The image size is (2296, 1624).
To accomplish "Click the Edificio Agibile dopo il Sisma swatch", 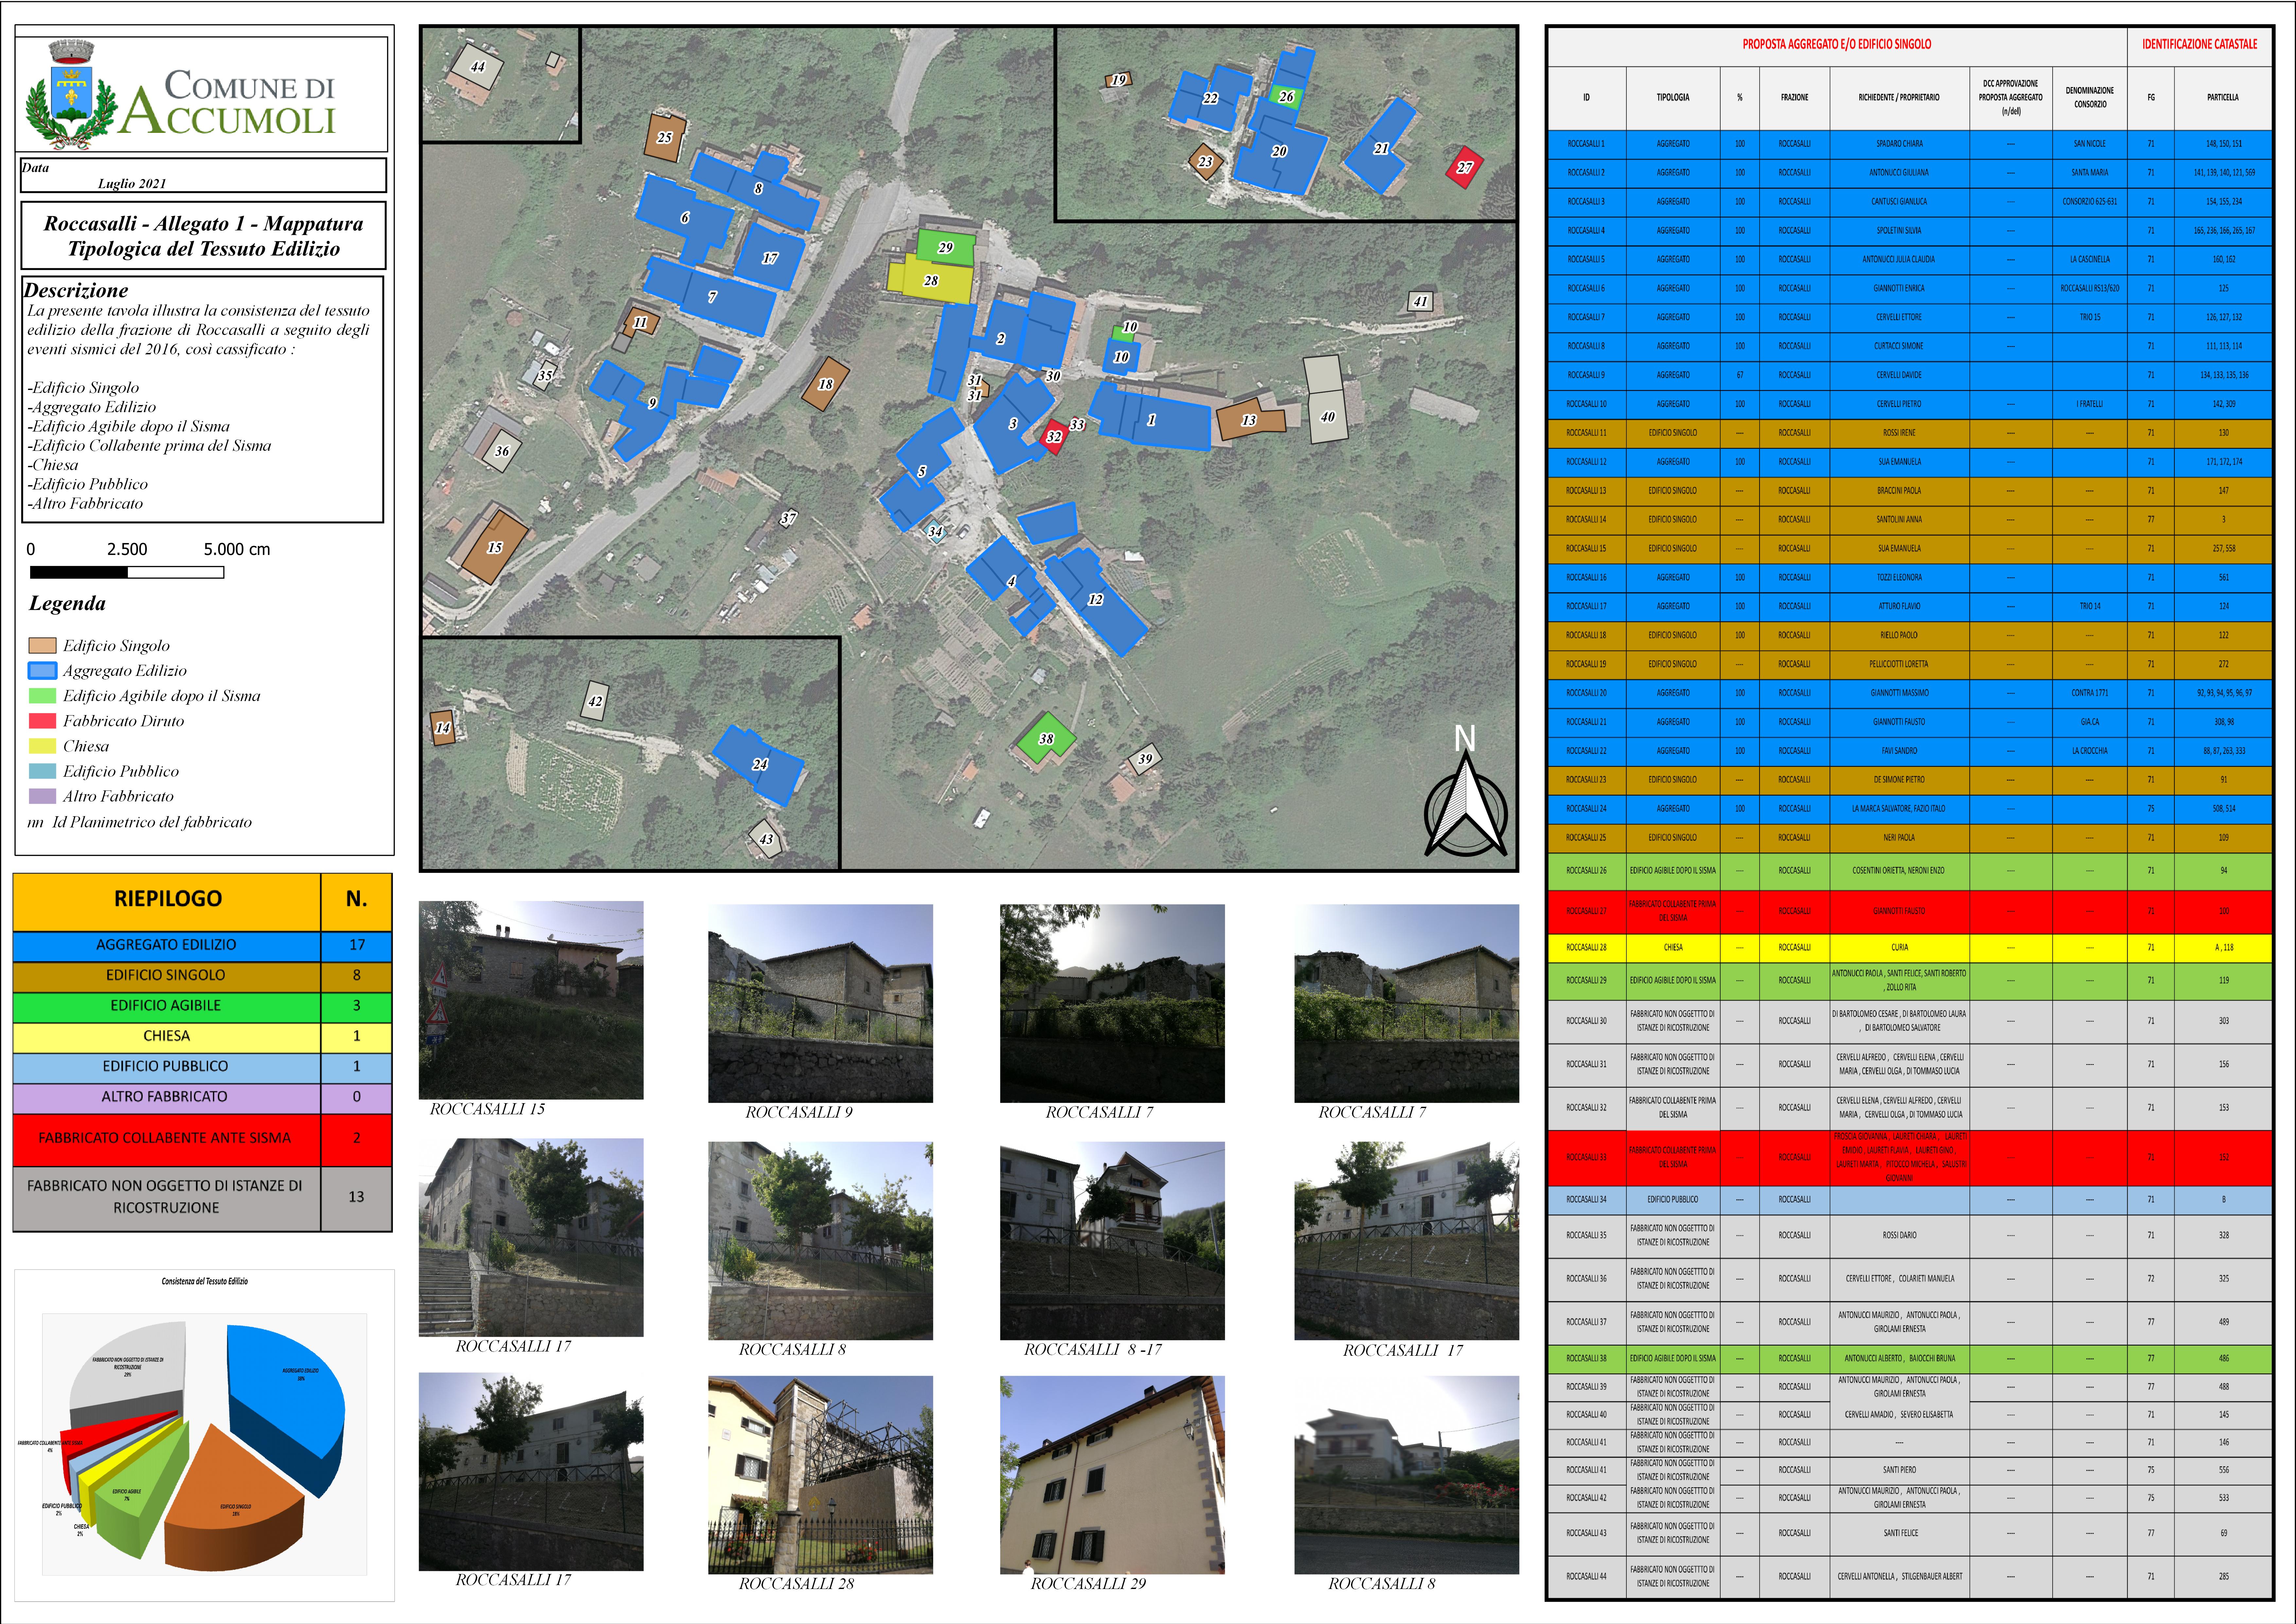I will click(x=42, y=696).
